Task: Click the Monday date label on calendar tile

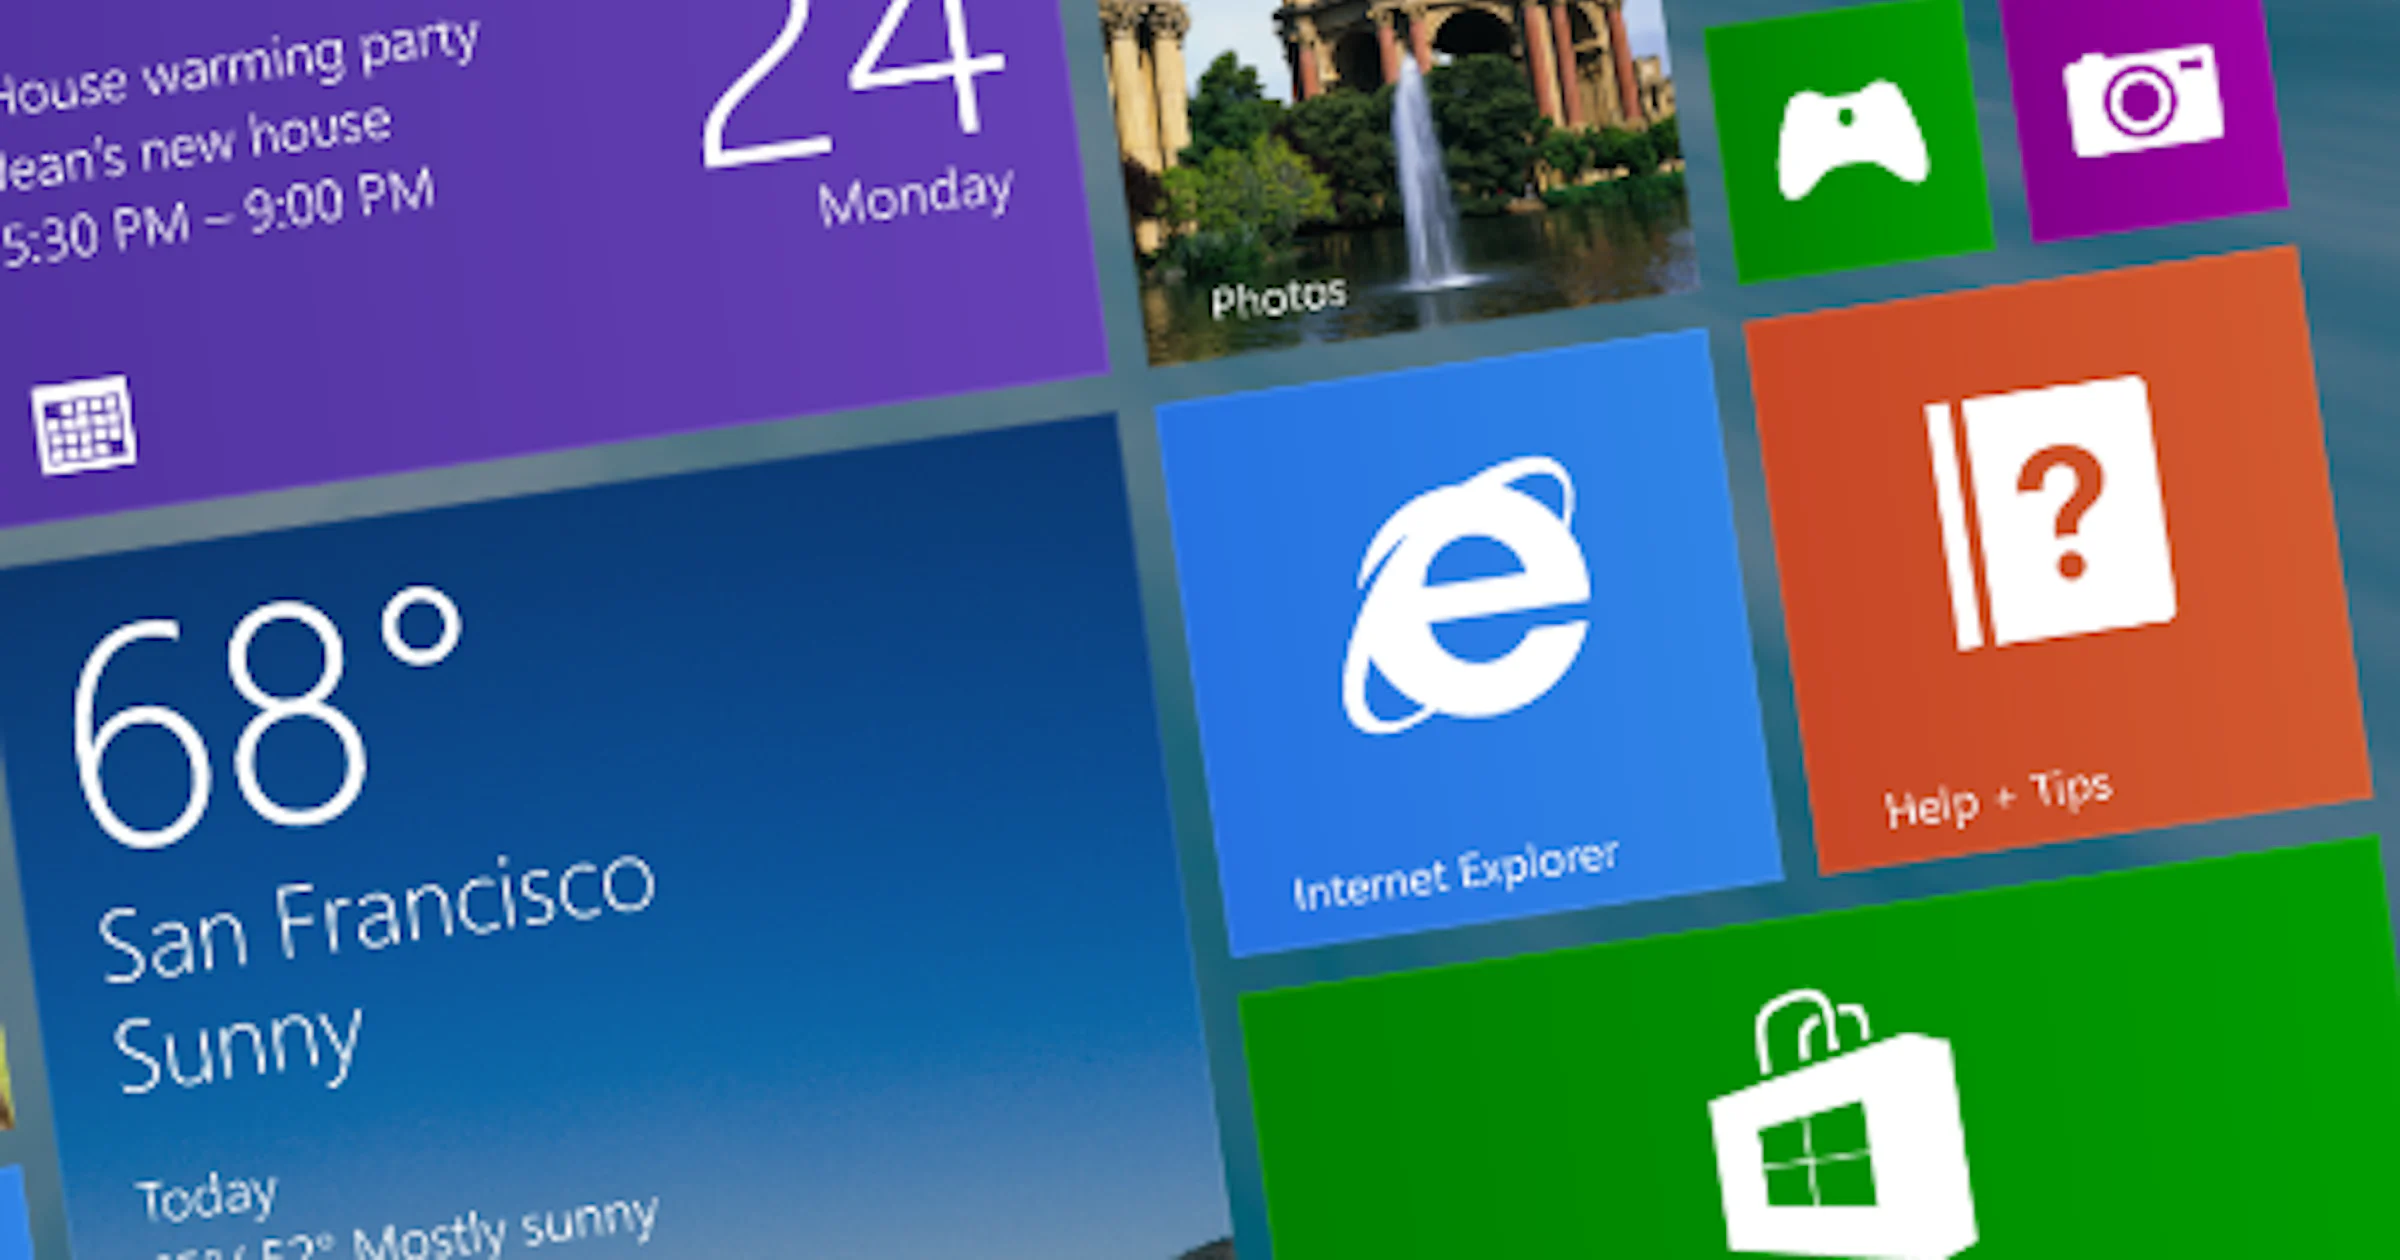Action: pyautogui.click(x=916, y=196)
